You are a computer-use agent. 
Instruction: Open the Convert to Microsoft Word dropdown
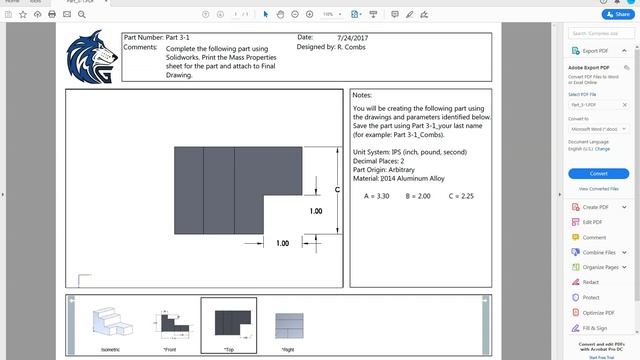pyautogui.click(x=598, y=129)
